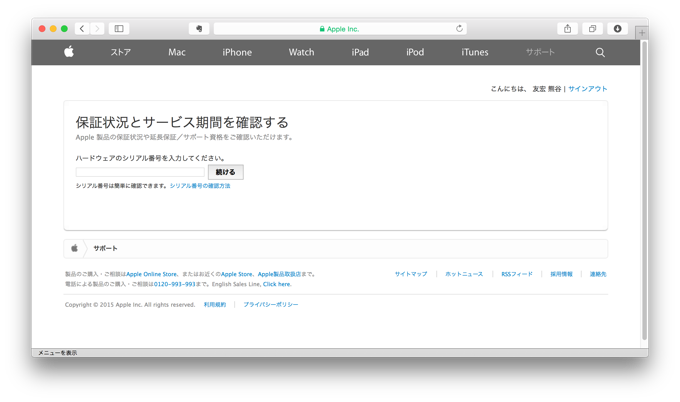680x402 pixels.
Task: Add a new tab with plus button
Action: [x=642, y=33]
